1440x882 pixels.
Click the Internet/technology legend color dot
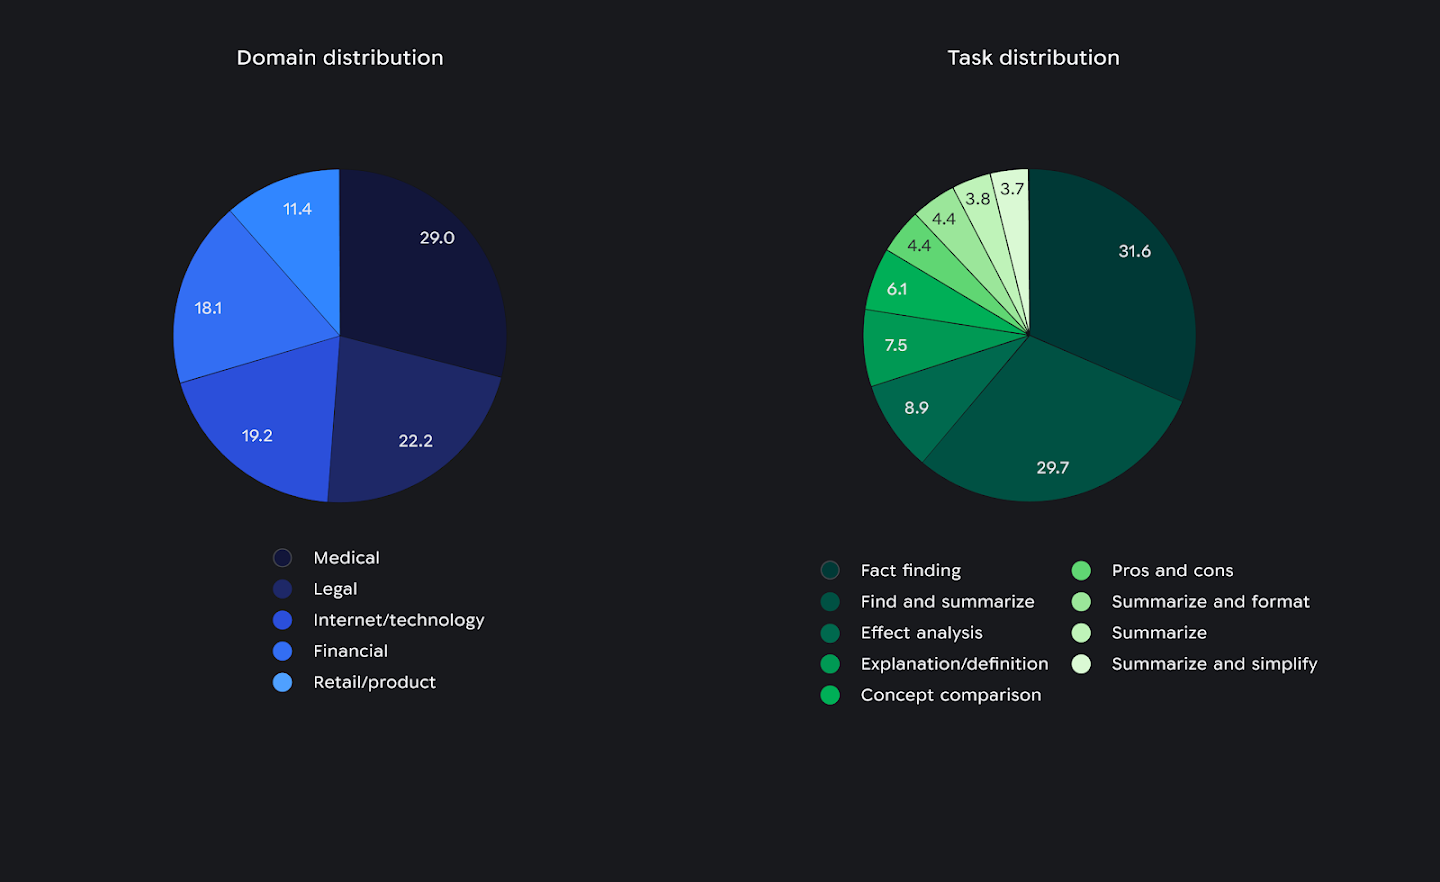[x=283, y=620]
